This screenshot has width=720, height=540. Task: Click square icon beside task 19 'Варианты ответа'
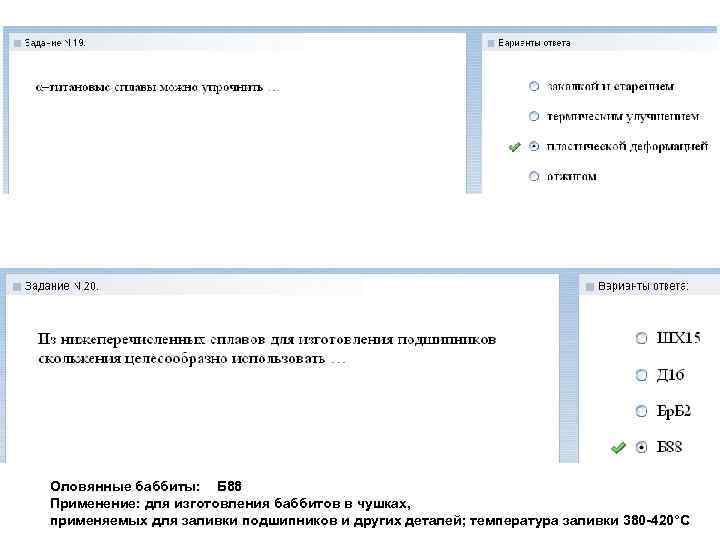tap(490, 43)
